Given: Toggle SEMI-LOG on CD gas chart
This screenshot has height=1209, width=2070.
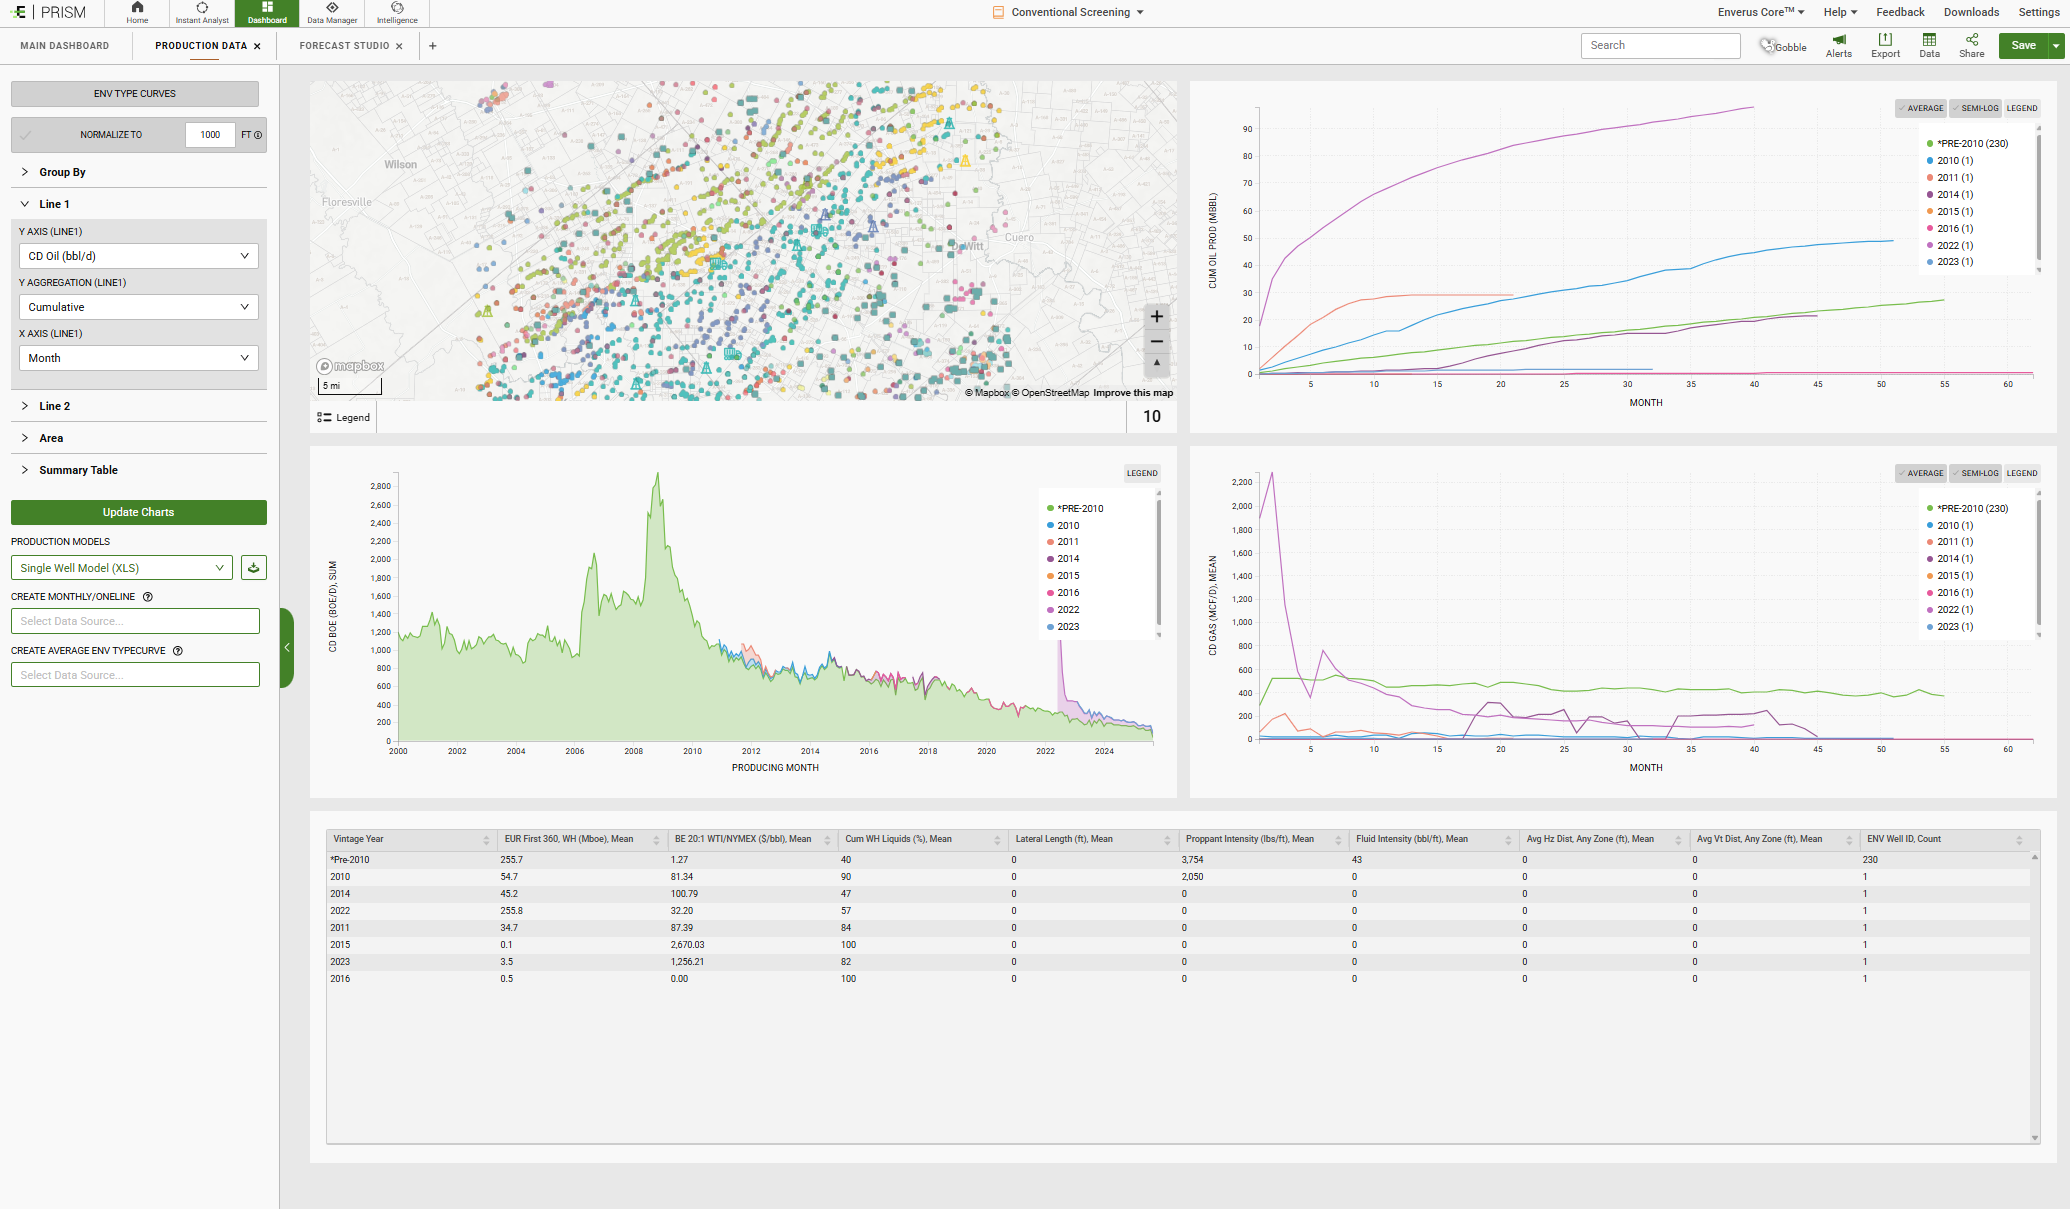Looking at the screenshot, I should click(1975, 473).
